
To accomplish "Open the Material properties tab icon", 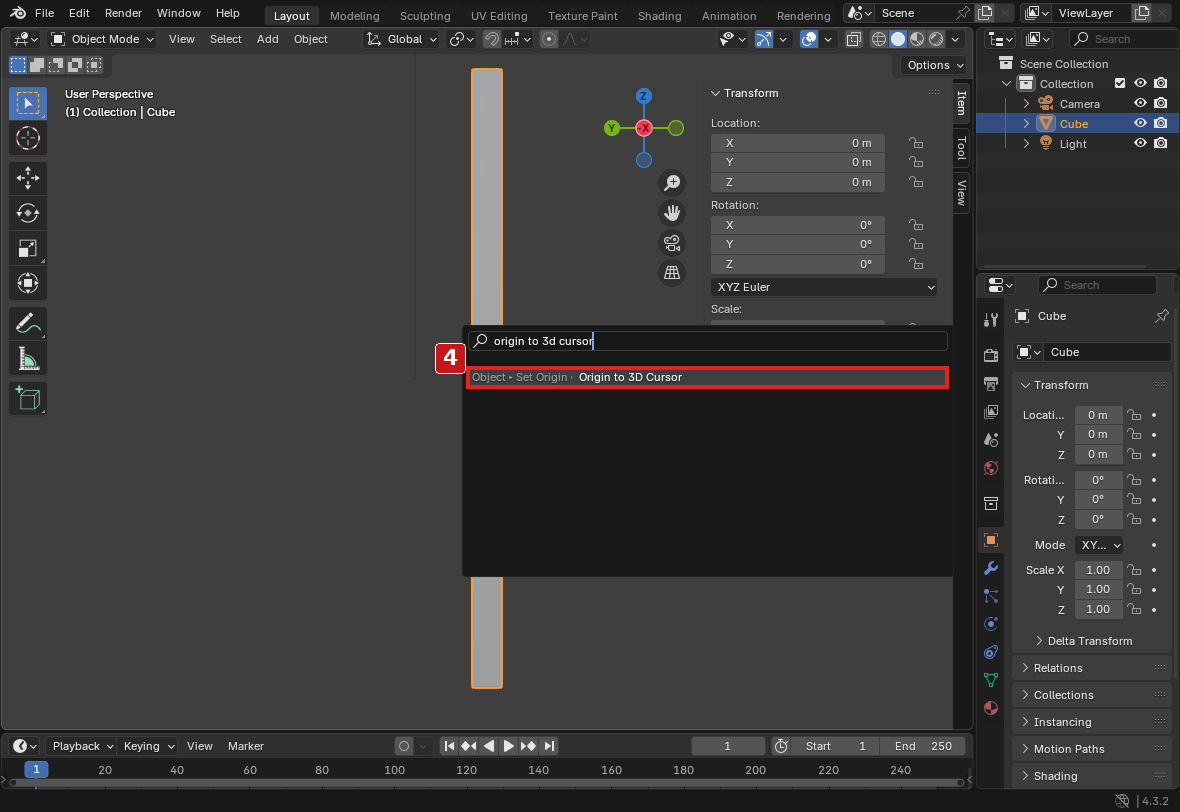I will pos(991,708).
